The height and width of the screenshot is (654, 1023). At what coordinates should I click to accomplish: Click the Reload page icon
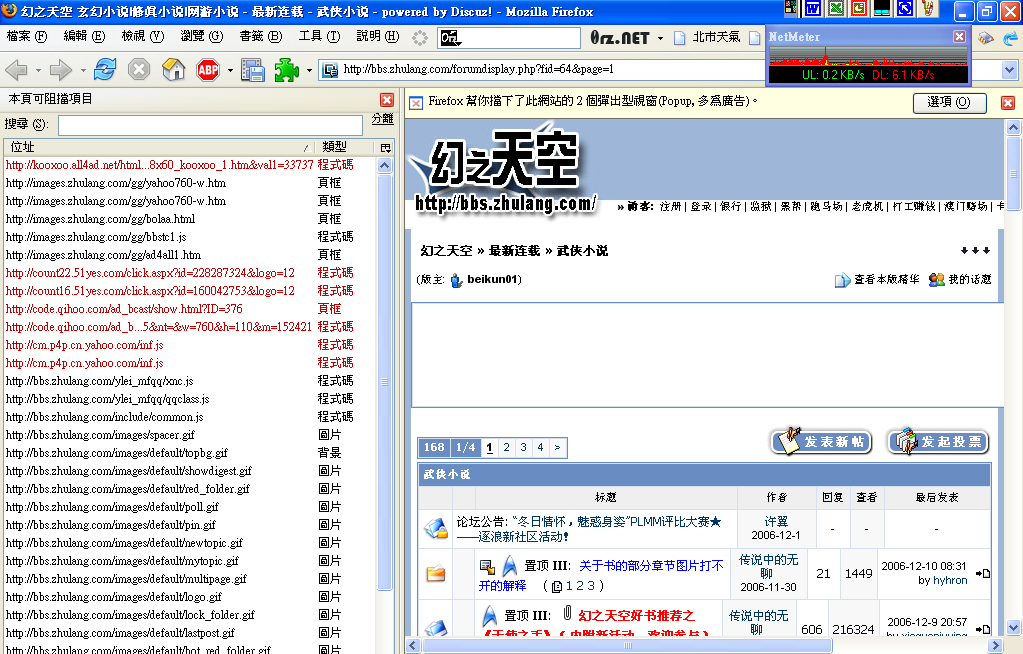pos(104,70)
